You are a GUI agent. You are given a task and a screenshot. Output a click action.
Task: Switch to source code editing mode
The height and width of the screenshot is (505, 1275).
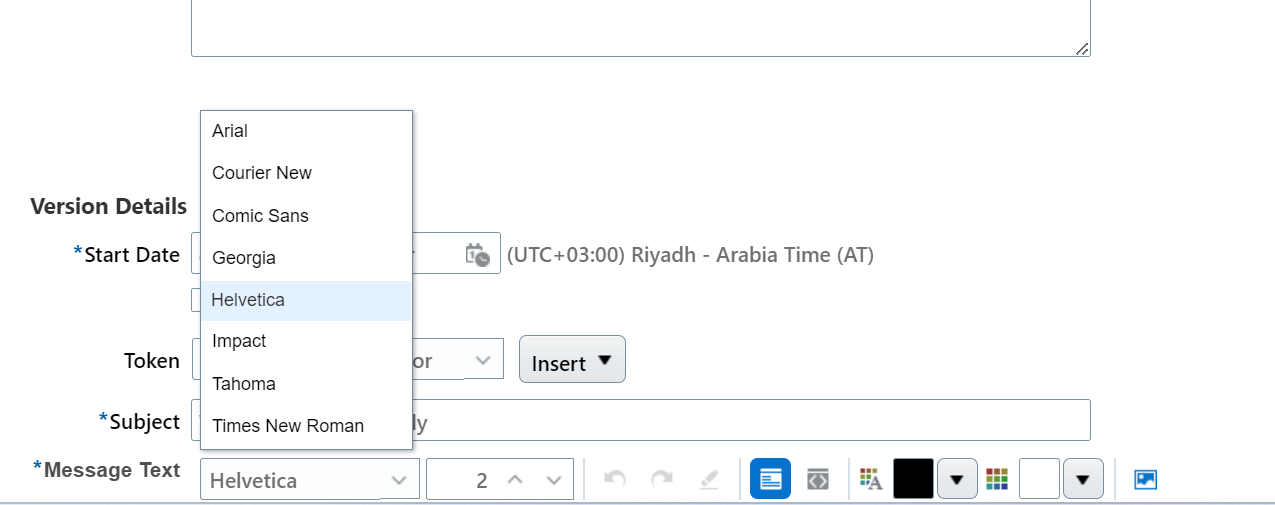[x=818, y=479]
